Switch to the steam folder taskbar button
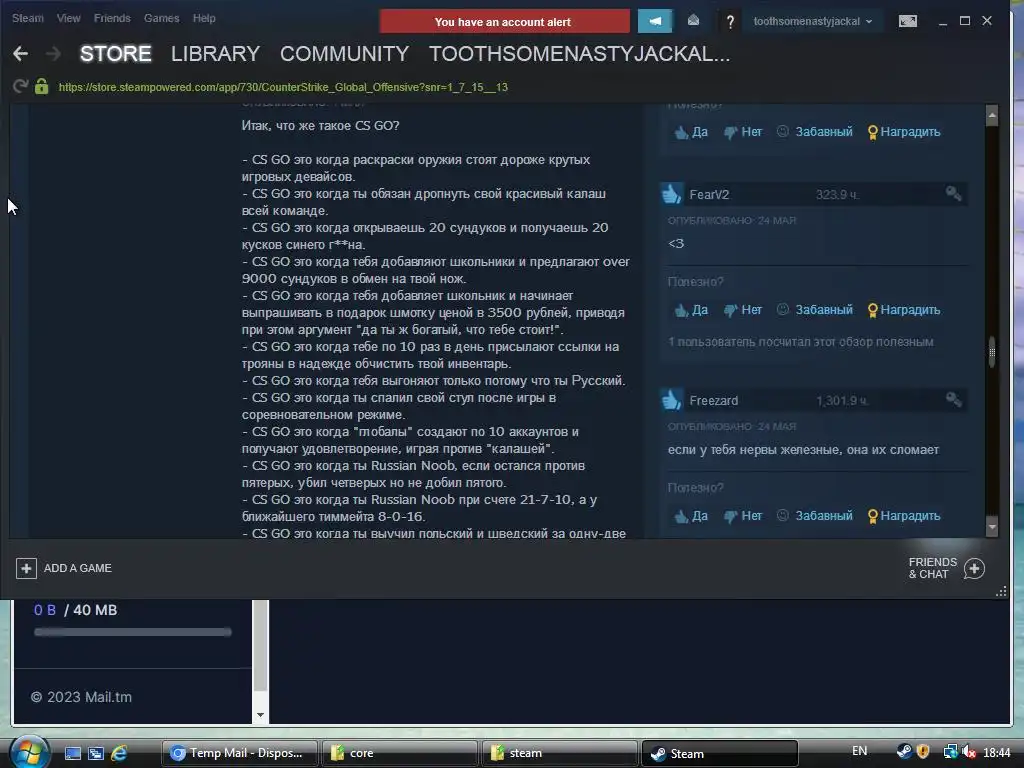Image resolution: width=1024 pixels, height=768 pixels. [x=559, y=753]
